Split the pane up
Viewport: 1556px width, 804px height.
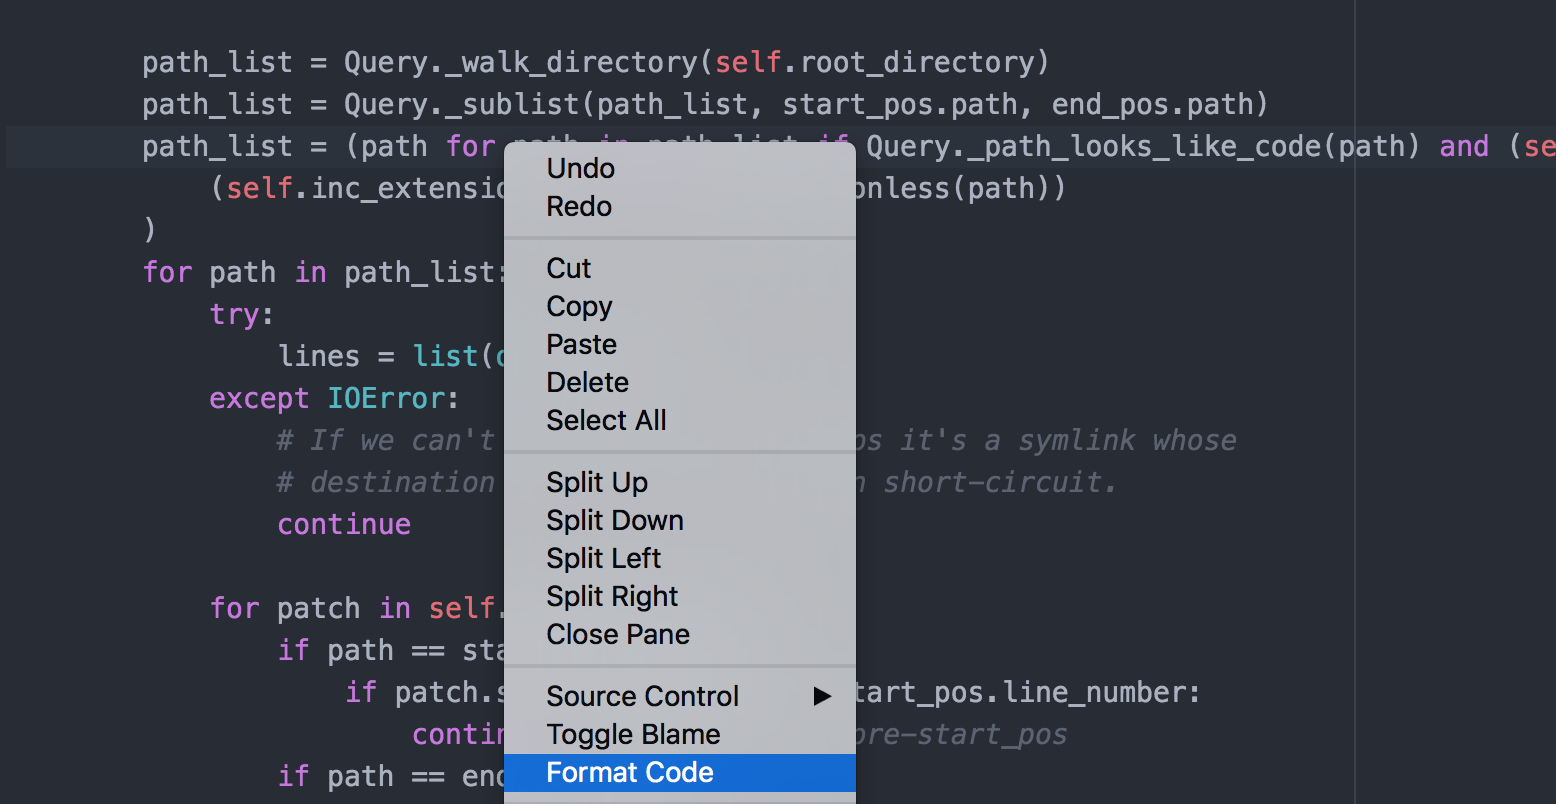(x=680, y=482)
